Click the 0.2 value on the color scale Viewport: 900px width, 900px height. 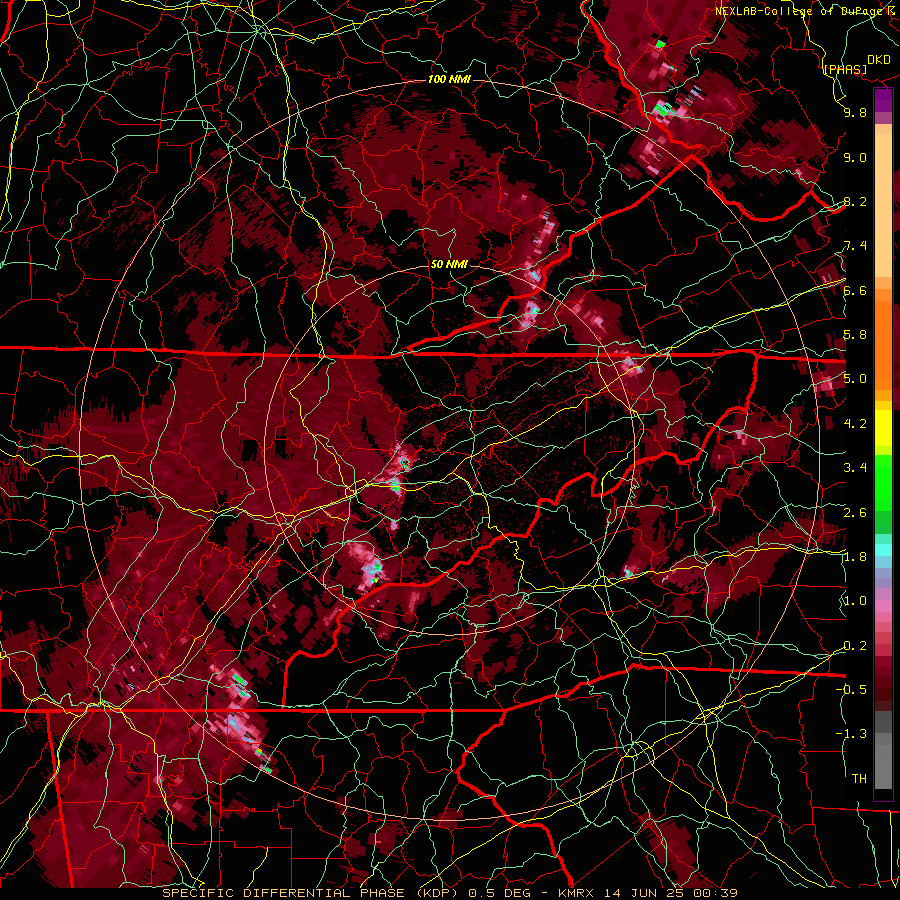(855, 646)
